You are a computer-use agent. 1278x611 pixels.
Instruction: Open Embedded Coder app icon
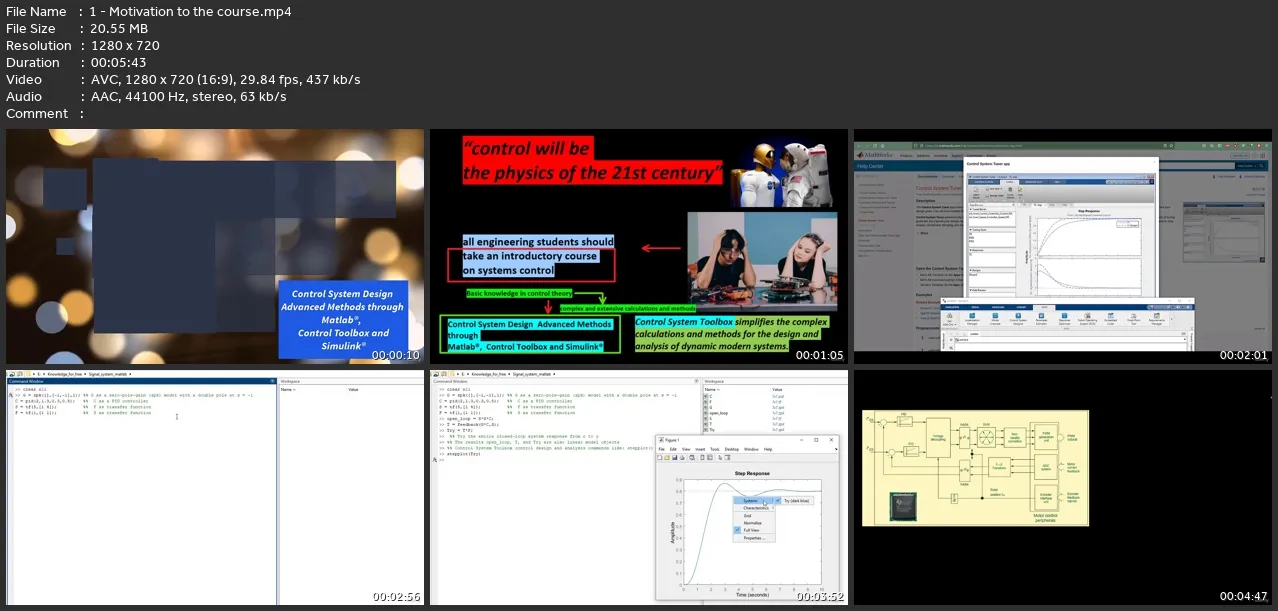(x=1111, y=318)
